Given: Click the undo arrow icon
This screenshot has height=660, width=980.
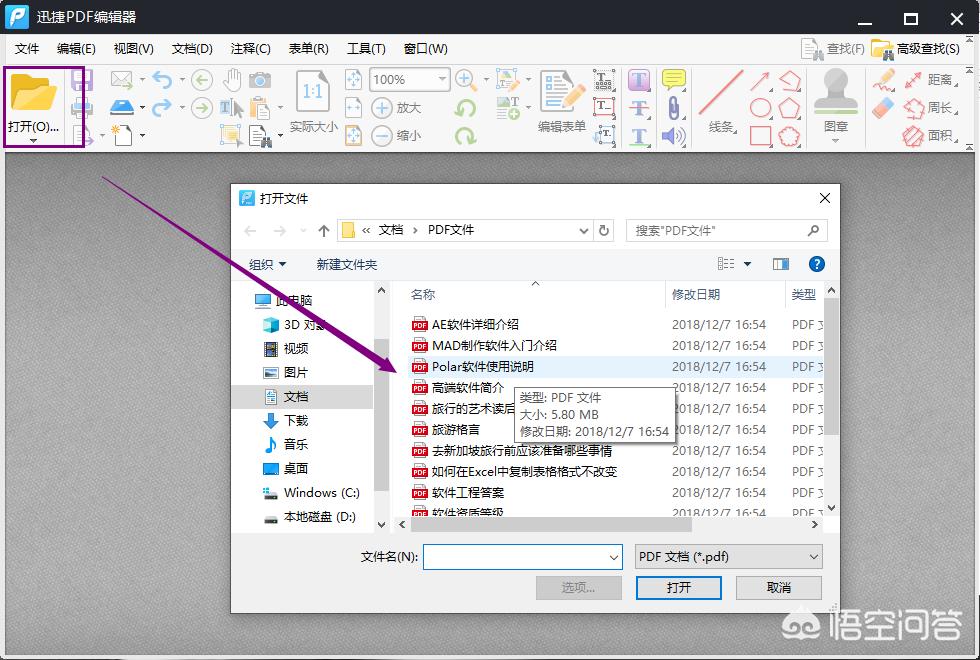Looking at the screenshot, I should (x=160, y=80).
